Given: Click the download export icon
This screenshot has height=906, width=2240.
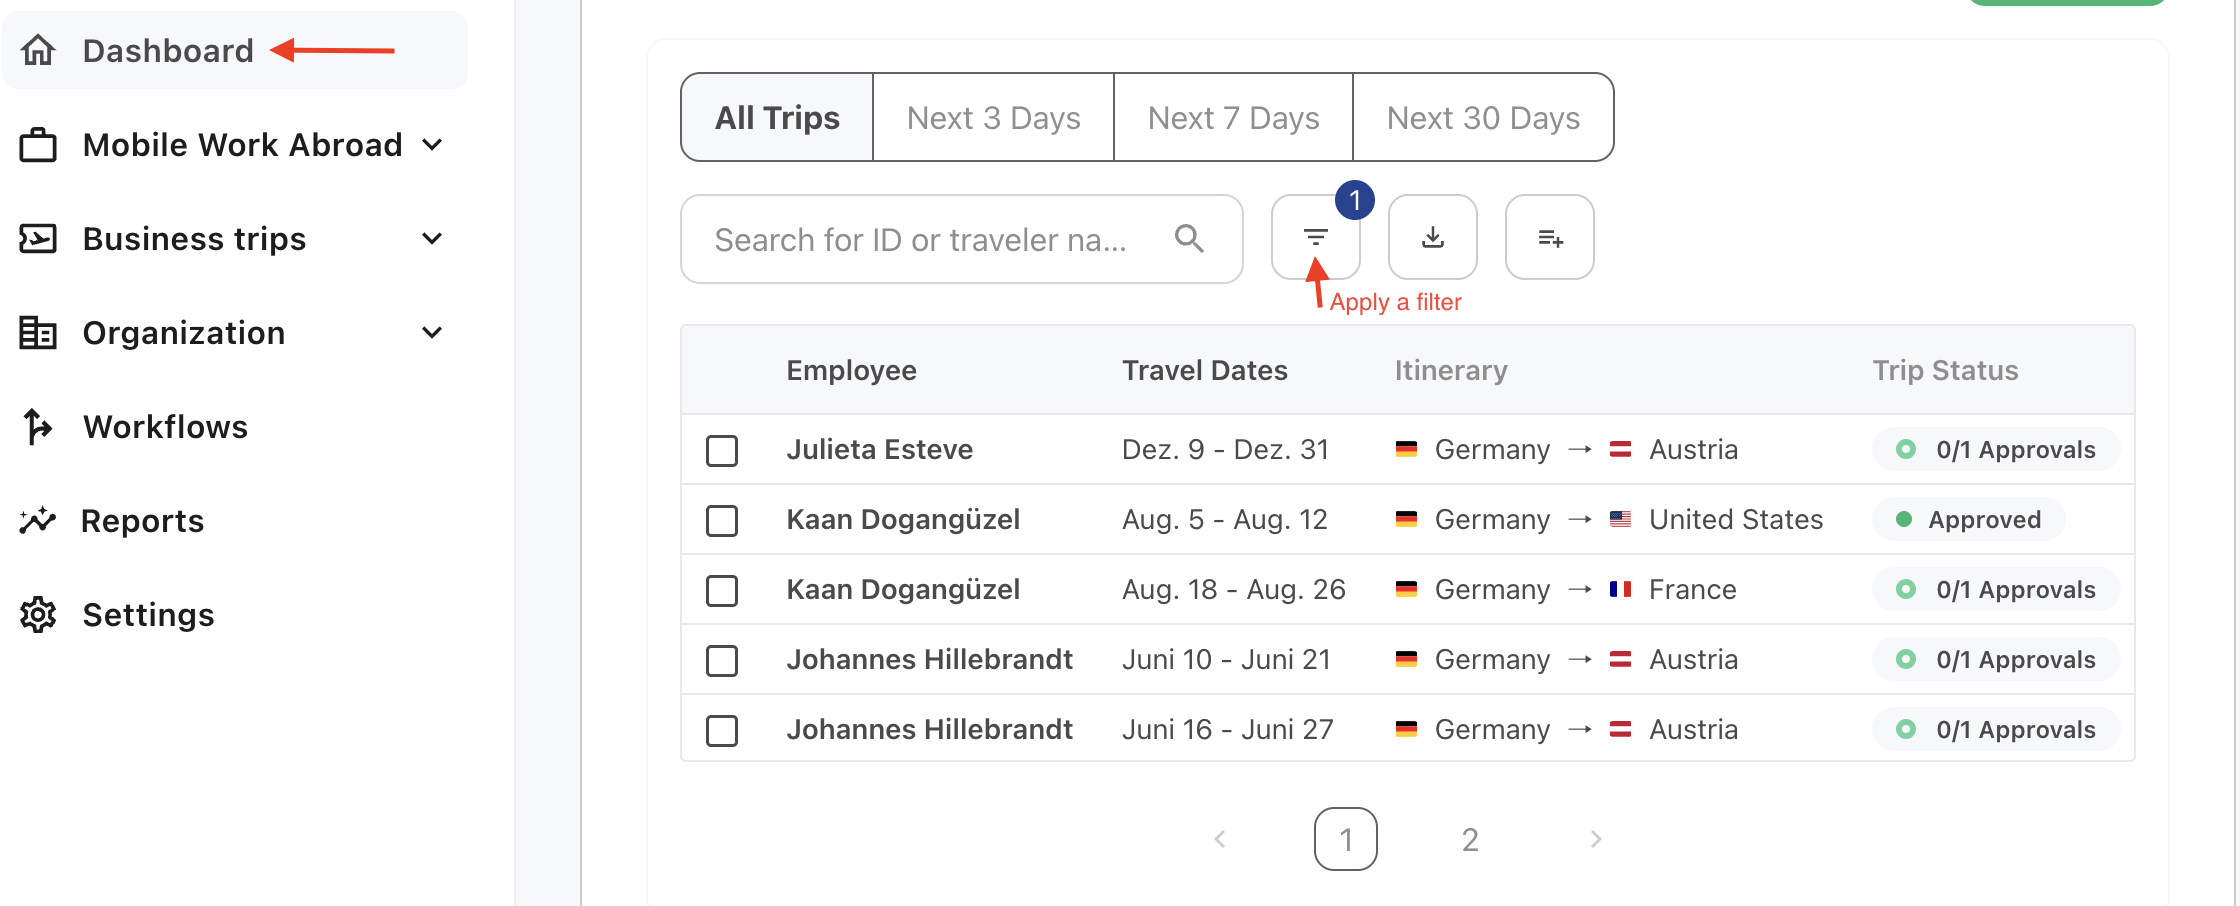Looking at the screenshot, I should (x=1432, y=238).
